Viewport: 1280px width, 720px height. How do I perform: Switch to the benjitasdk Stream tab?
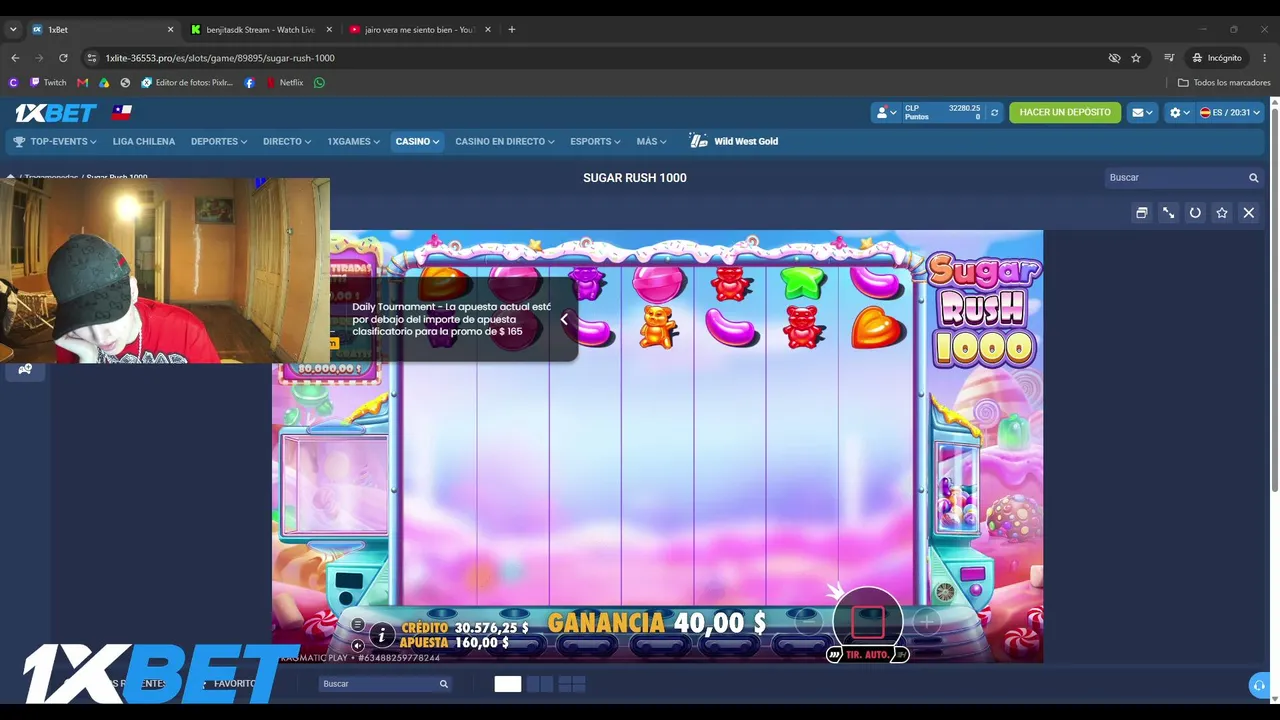260,30
